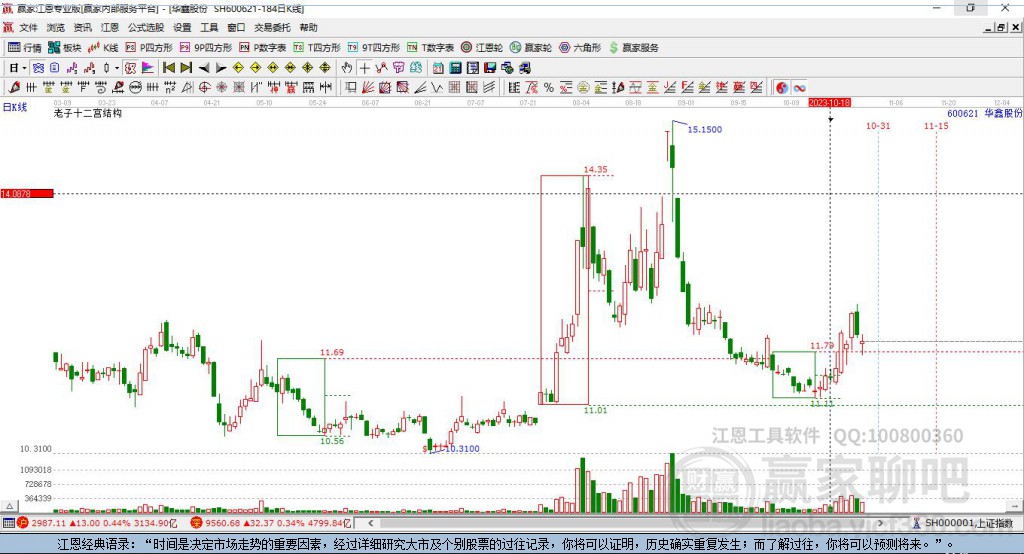The image size is (1024, 554).
Task: Open the 9T四方形 tool
Action: [x=374, y=48]
